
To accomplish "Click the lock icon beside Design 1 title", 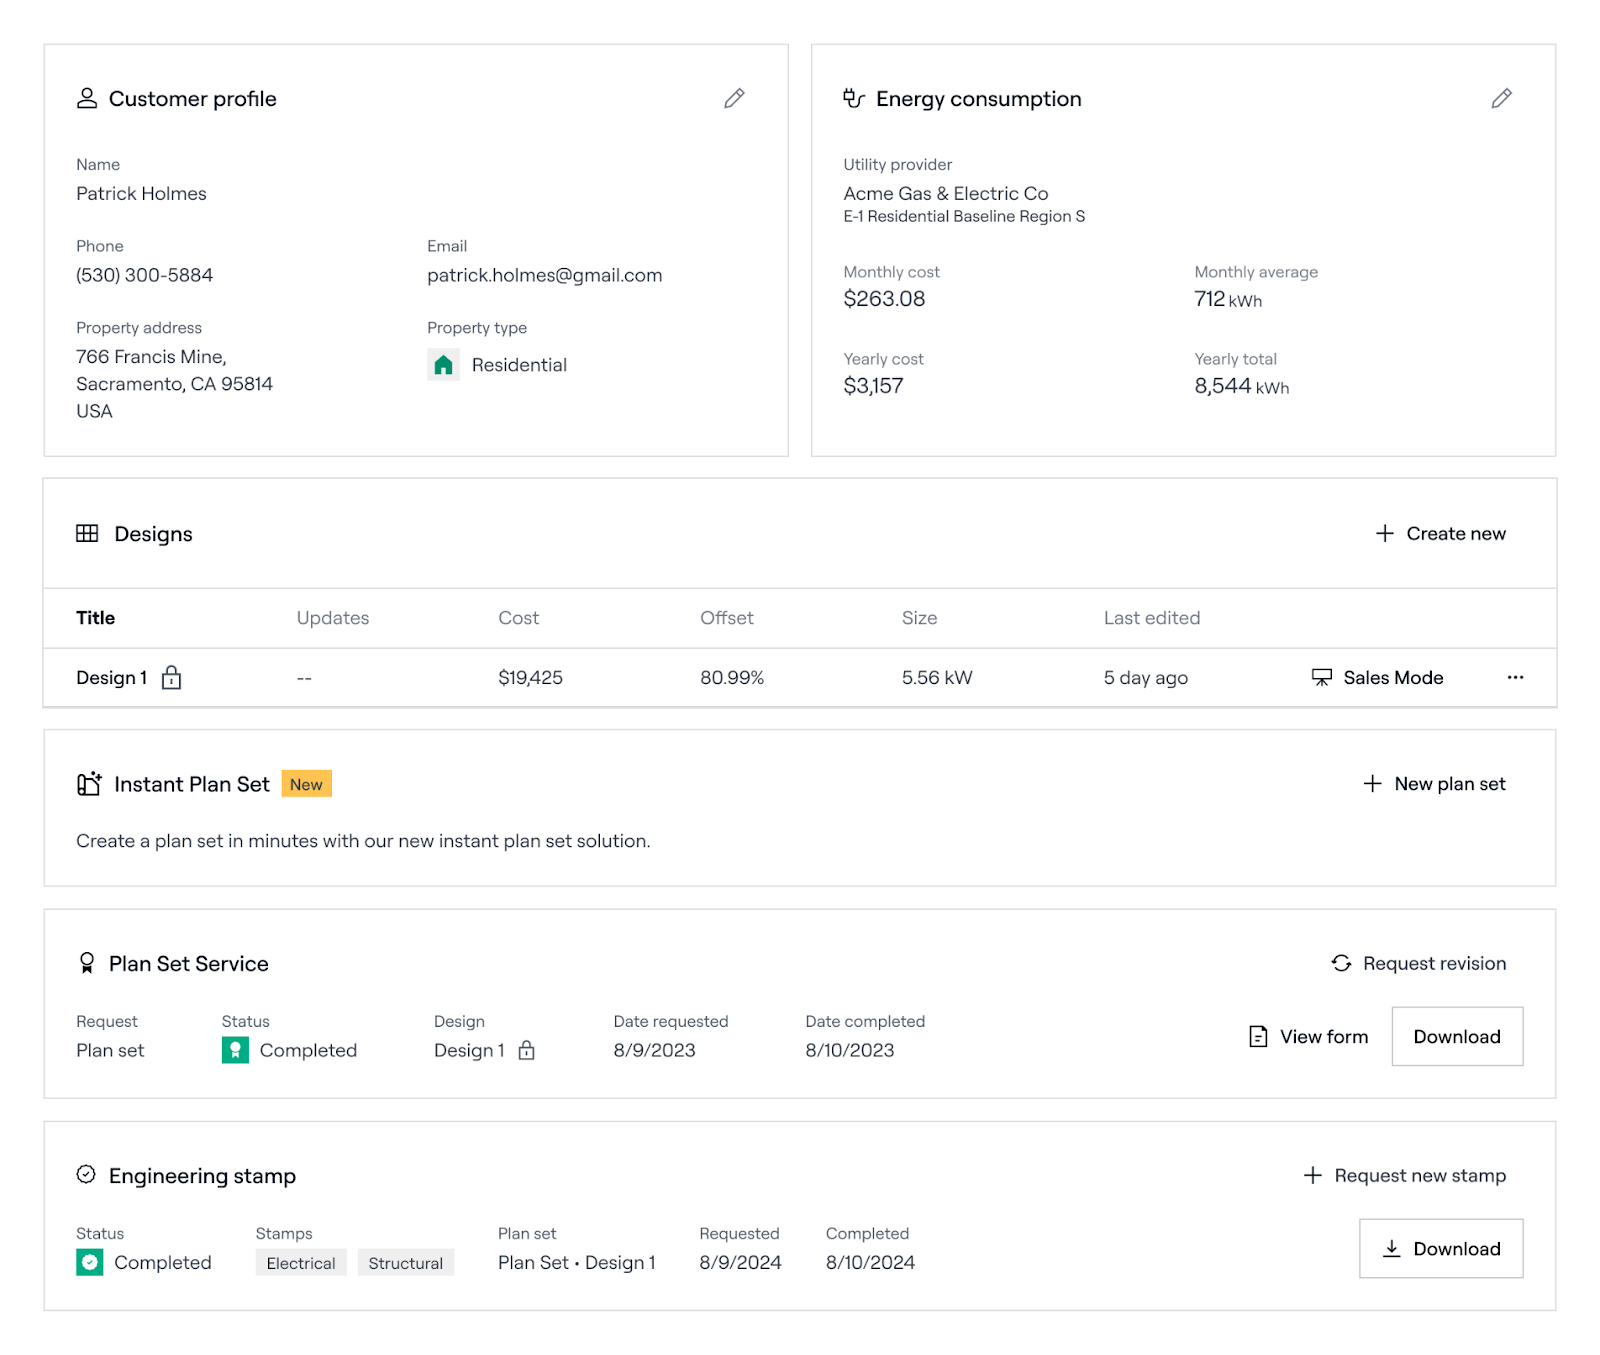I will 172,678.
